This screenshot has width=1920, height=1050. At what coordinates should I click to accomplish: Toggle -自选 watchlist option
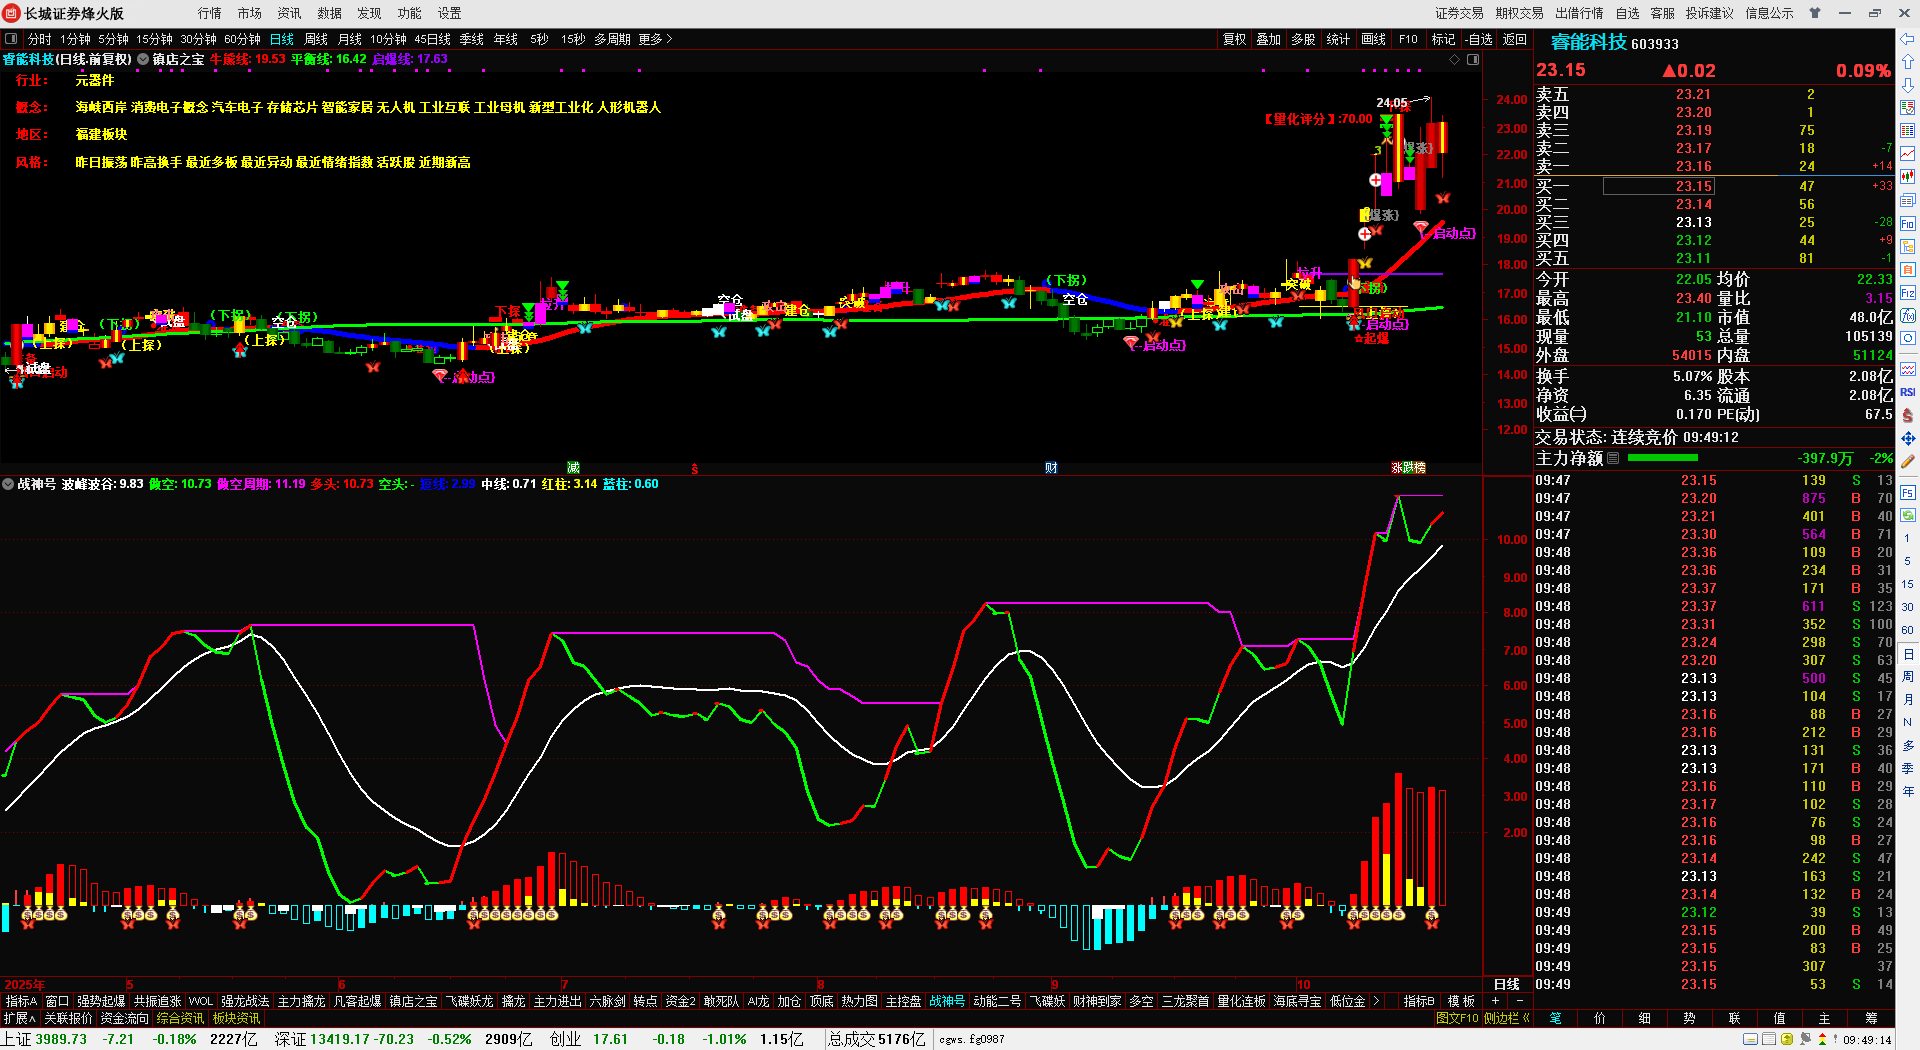[x=1479, y=39]
